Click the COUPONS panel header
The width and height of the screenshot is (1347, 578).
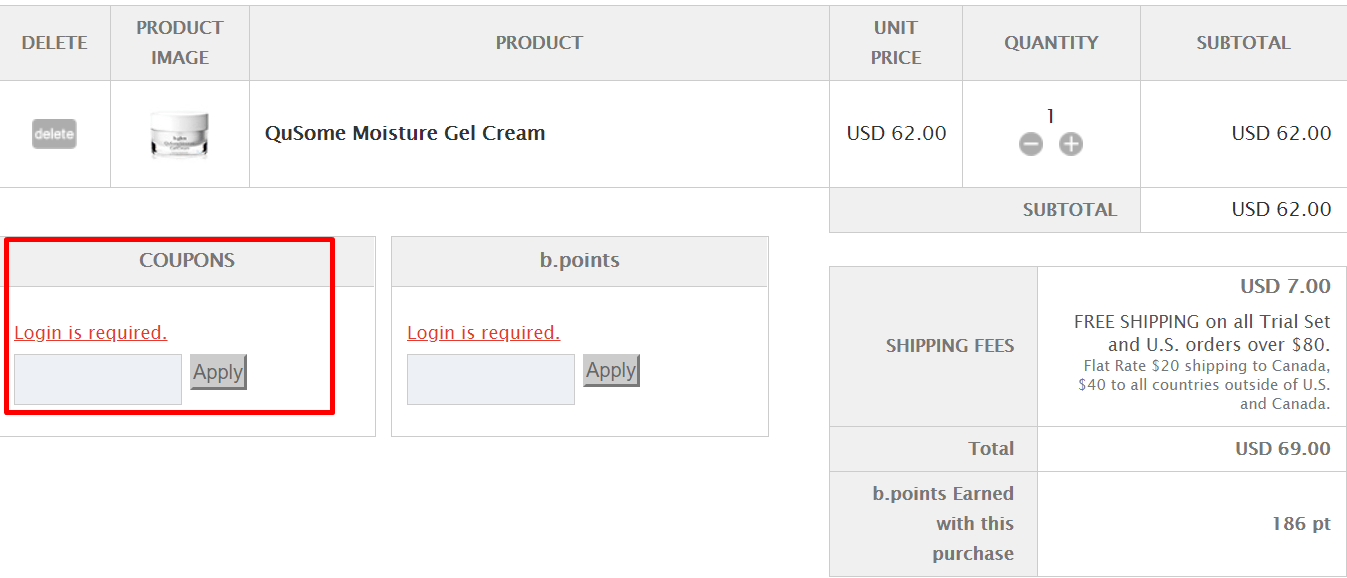click(x=187, y=260)
